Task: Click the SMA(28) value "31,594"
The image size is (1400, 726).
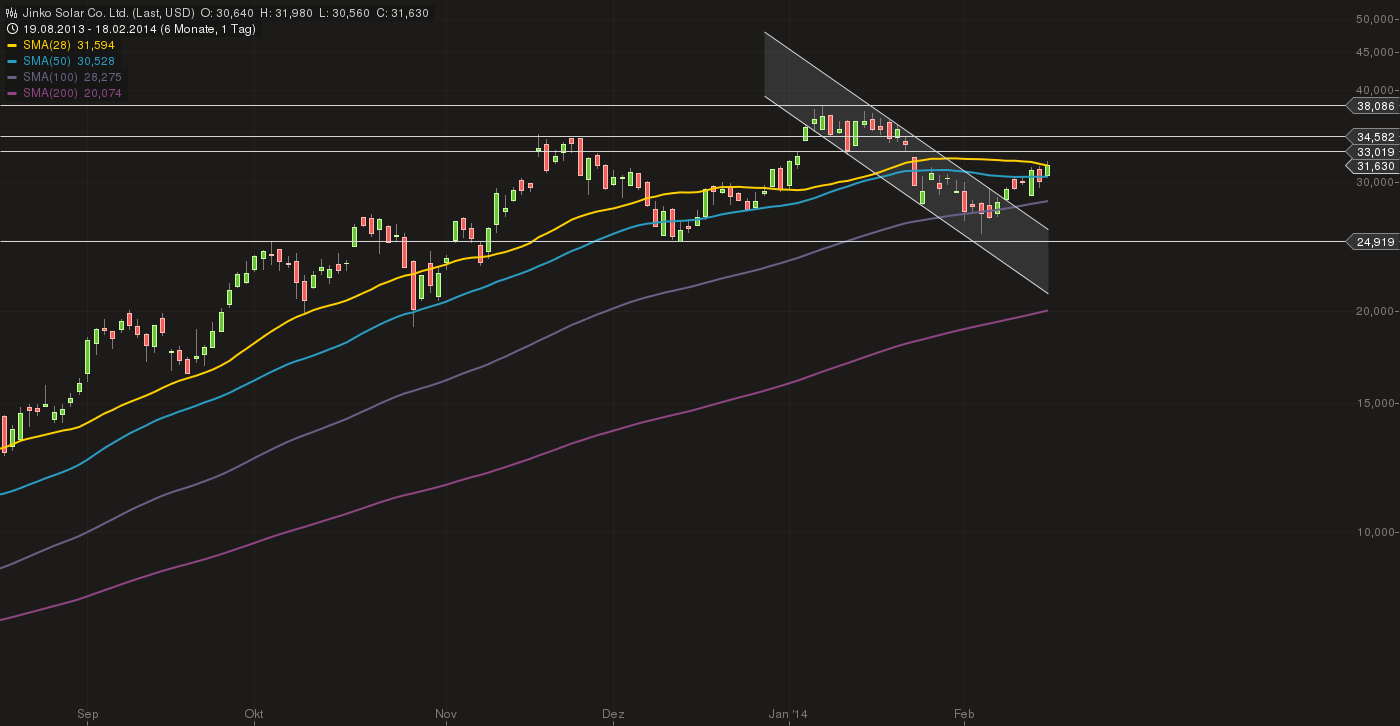Action: coord(96,45)
